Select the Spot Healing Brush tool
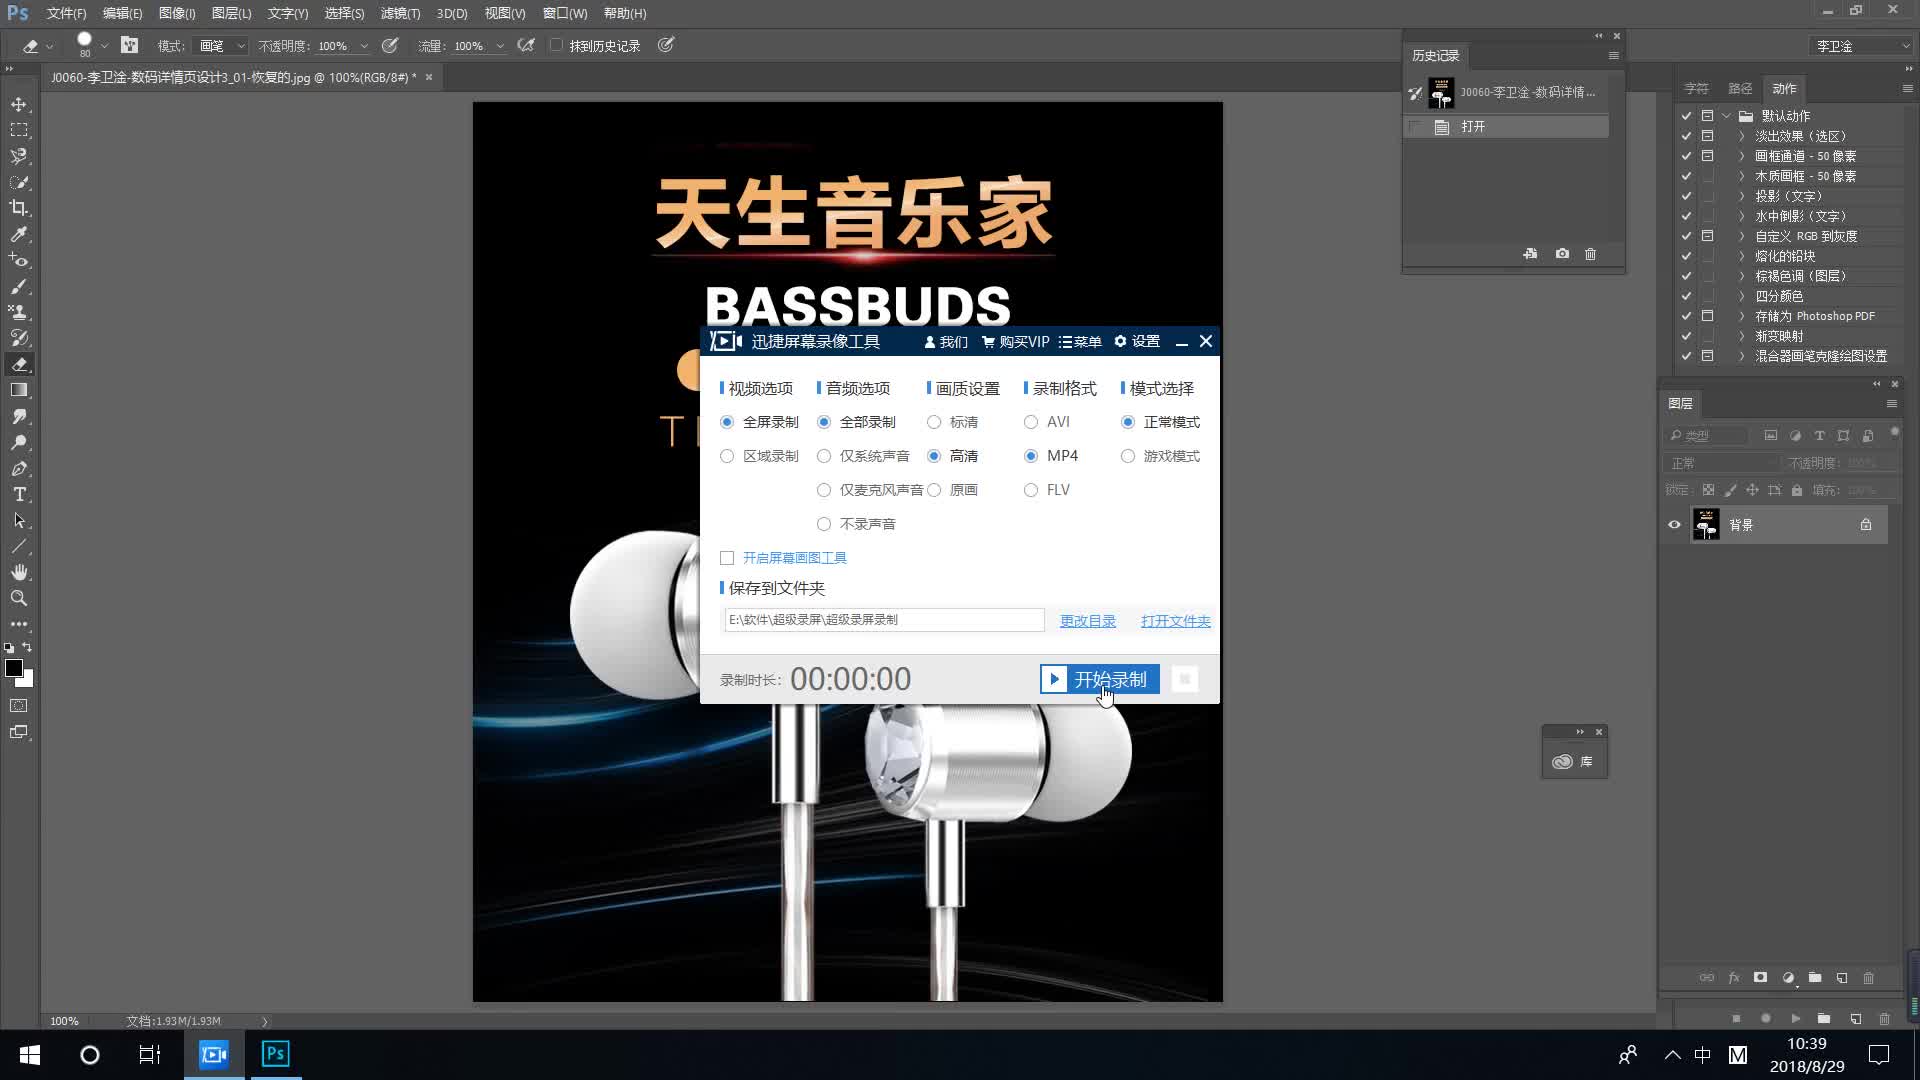 (x=19, y=260)
